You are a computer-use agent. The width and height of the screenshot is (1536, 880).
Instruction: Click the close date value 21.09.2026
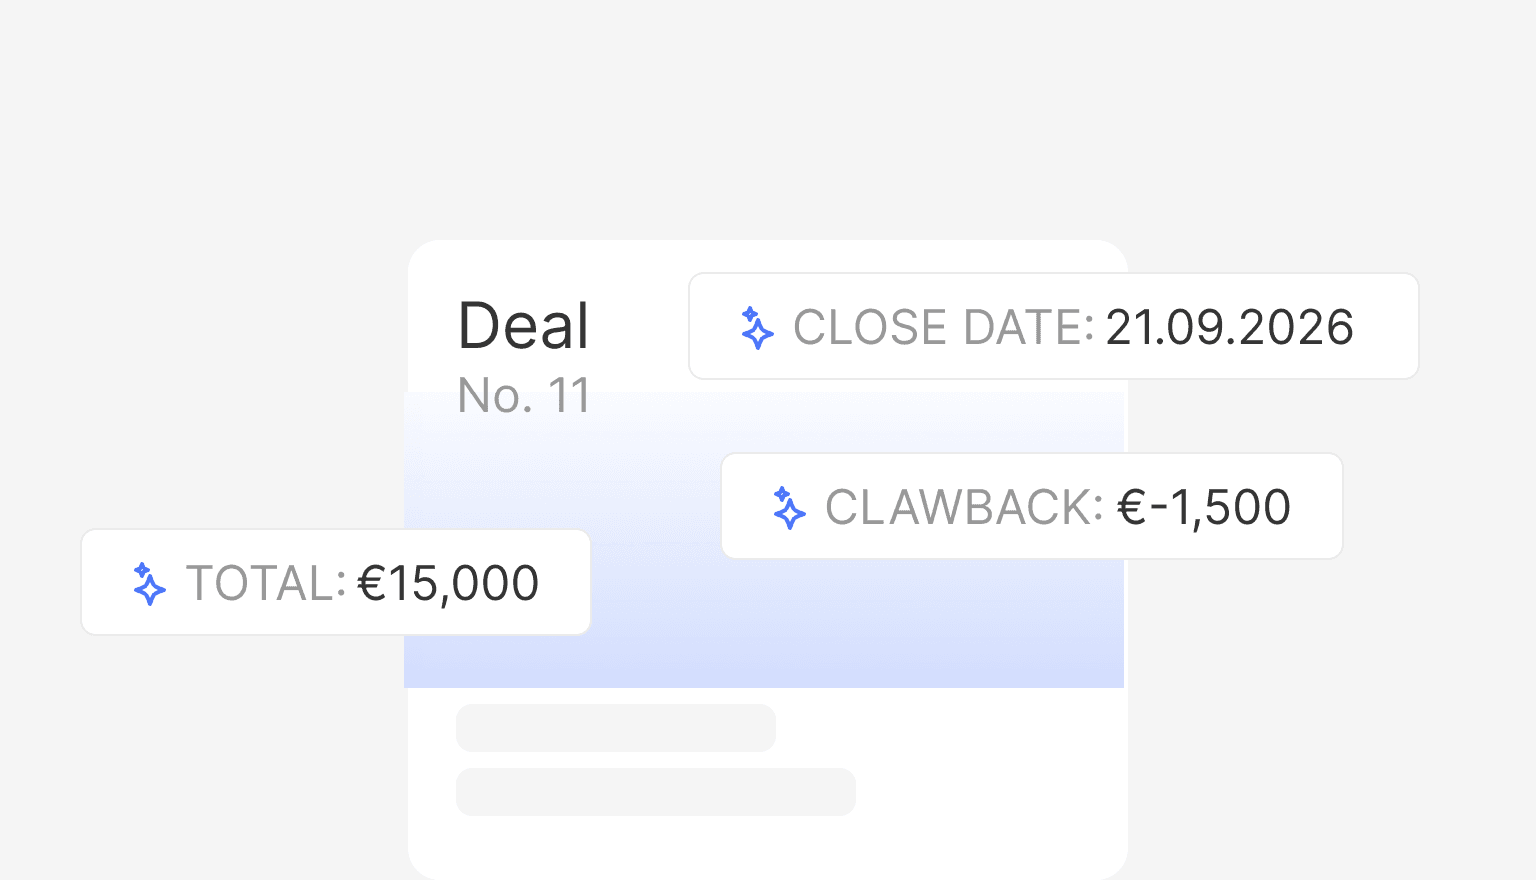click(x=1229, y=328)
